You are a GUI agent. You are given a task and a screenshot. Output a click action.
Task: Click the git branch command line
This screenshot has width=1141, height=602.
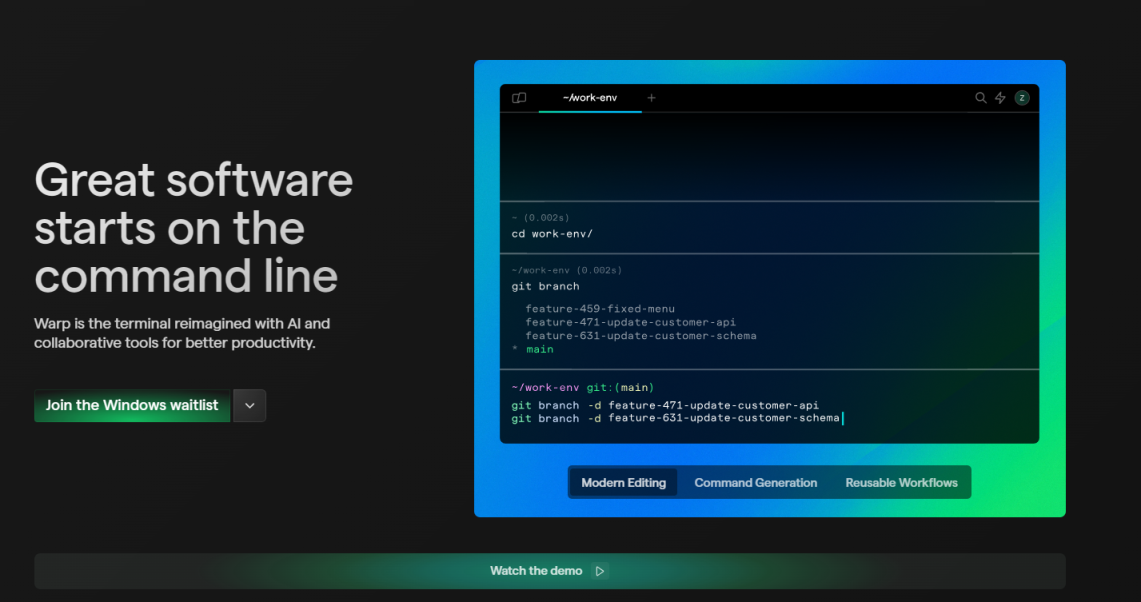point(545,286)
